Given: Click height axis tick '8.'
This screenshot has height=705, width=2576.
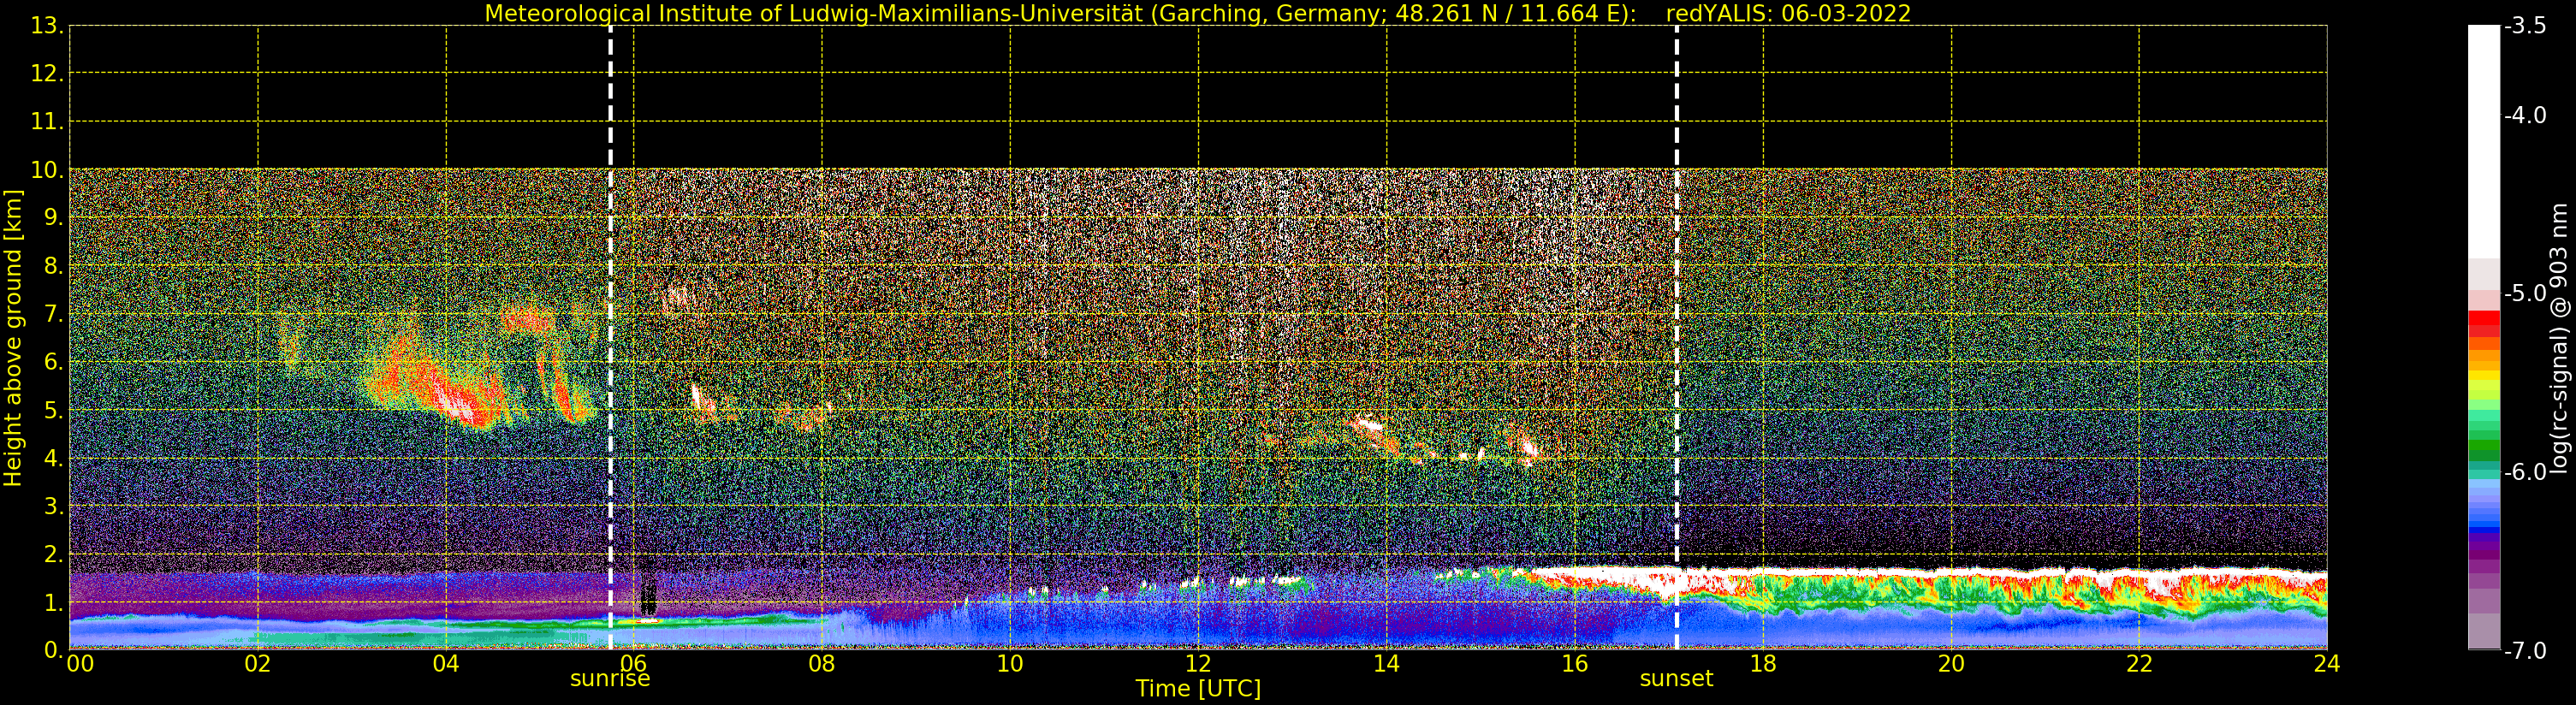Looking at the screenshot, I should point(53,266).
